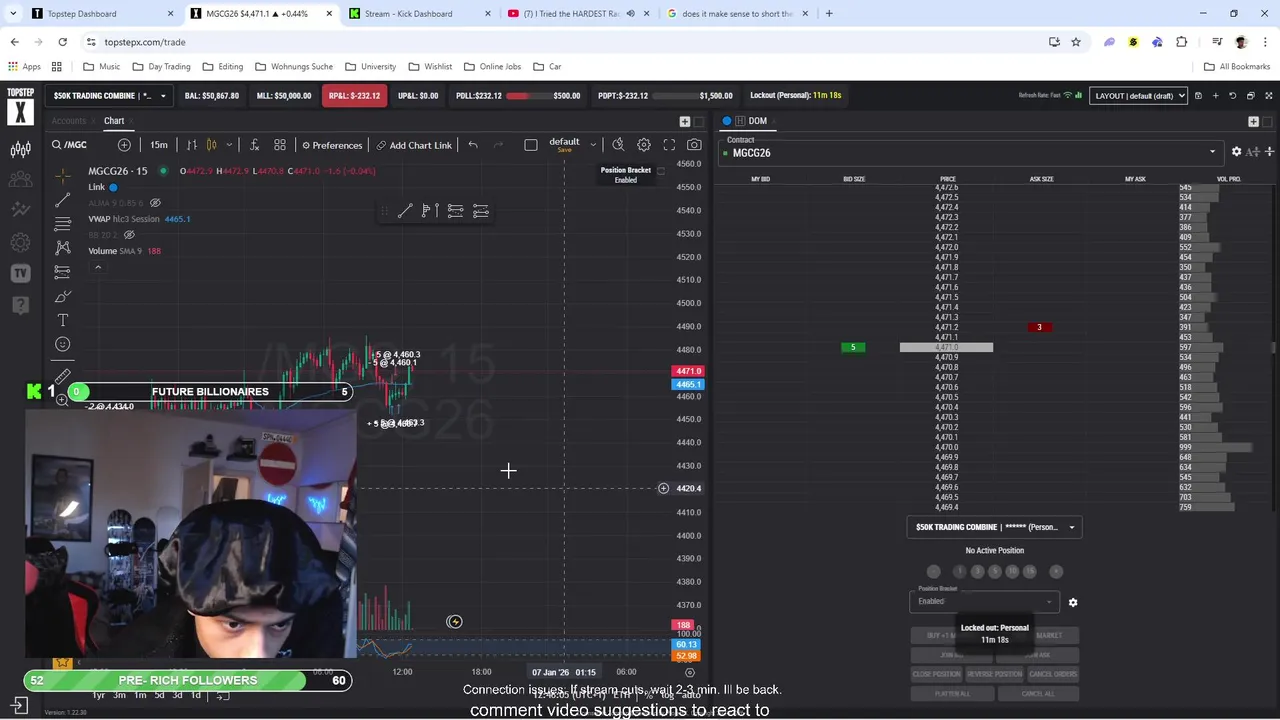The height and width of the screenshot is (720, 1280).
Task: Toggle the chart layout square checkbox
Action: click(x=531, y=145)
